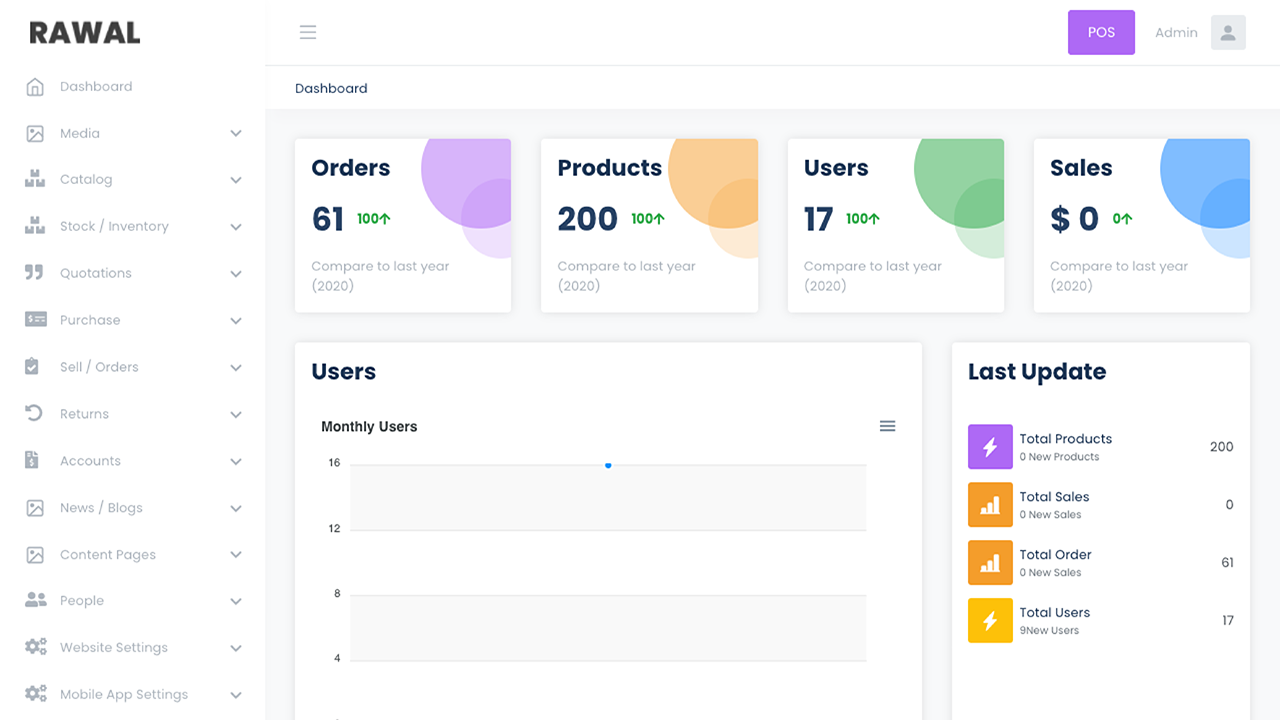Click the Returns undo-arrow icon
Image resolution: width=1280 pixels, height=720 pixels.
[35, 414]
